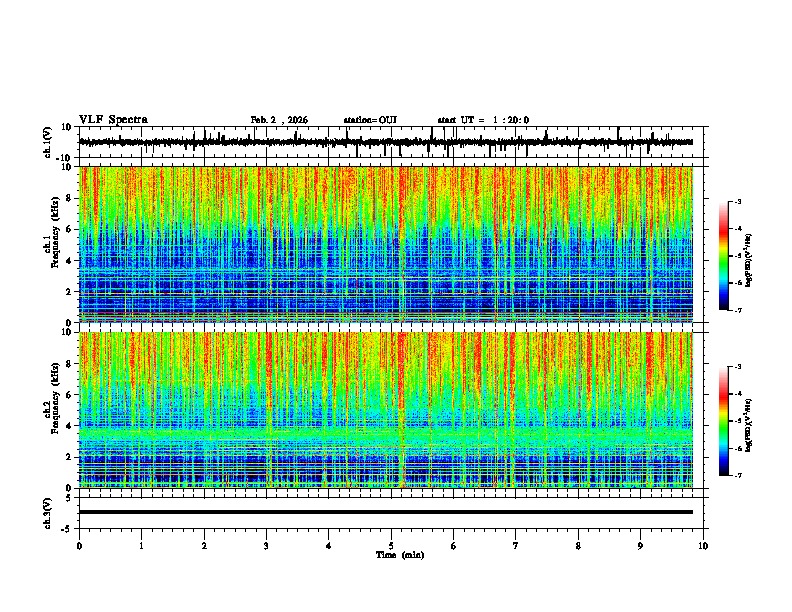Image resolution: width=792 pixels, height=612 pixels.
Task: Click the time axis tick label "0"
Action: pyautogui.click(x=79, y=546)
